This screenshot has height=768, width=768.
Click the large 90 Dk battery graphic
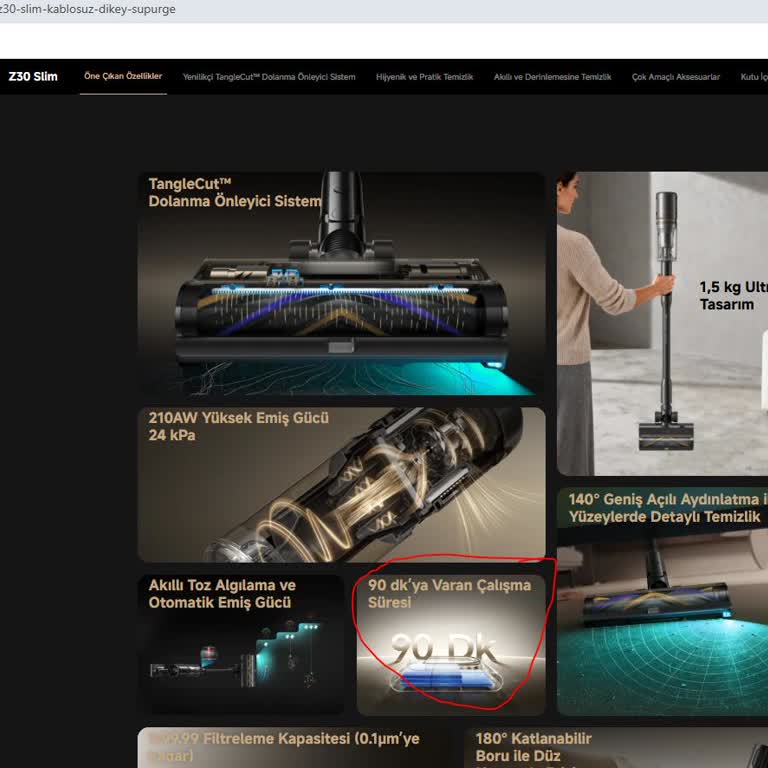(x=445, y=661)
